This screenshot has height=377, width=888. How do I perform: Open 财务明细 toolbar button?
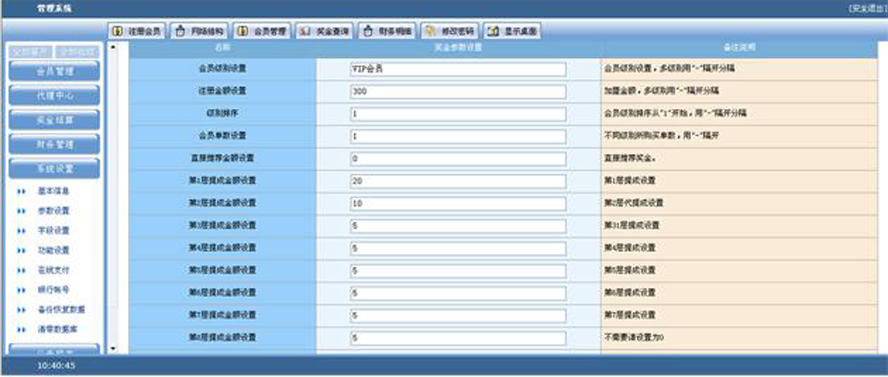[388, 32]
